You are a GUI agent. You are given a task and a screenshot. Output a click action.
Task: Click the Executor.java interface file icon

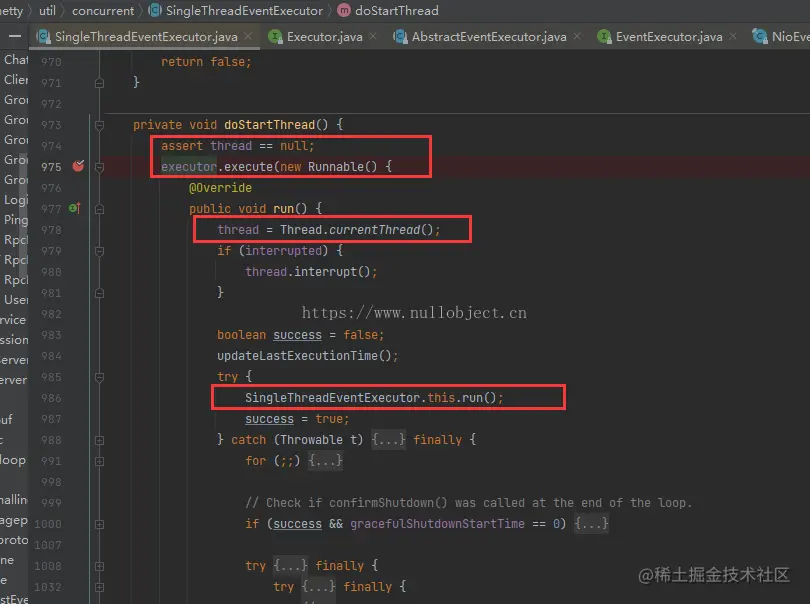click(x=275, y=37)
